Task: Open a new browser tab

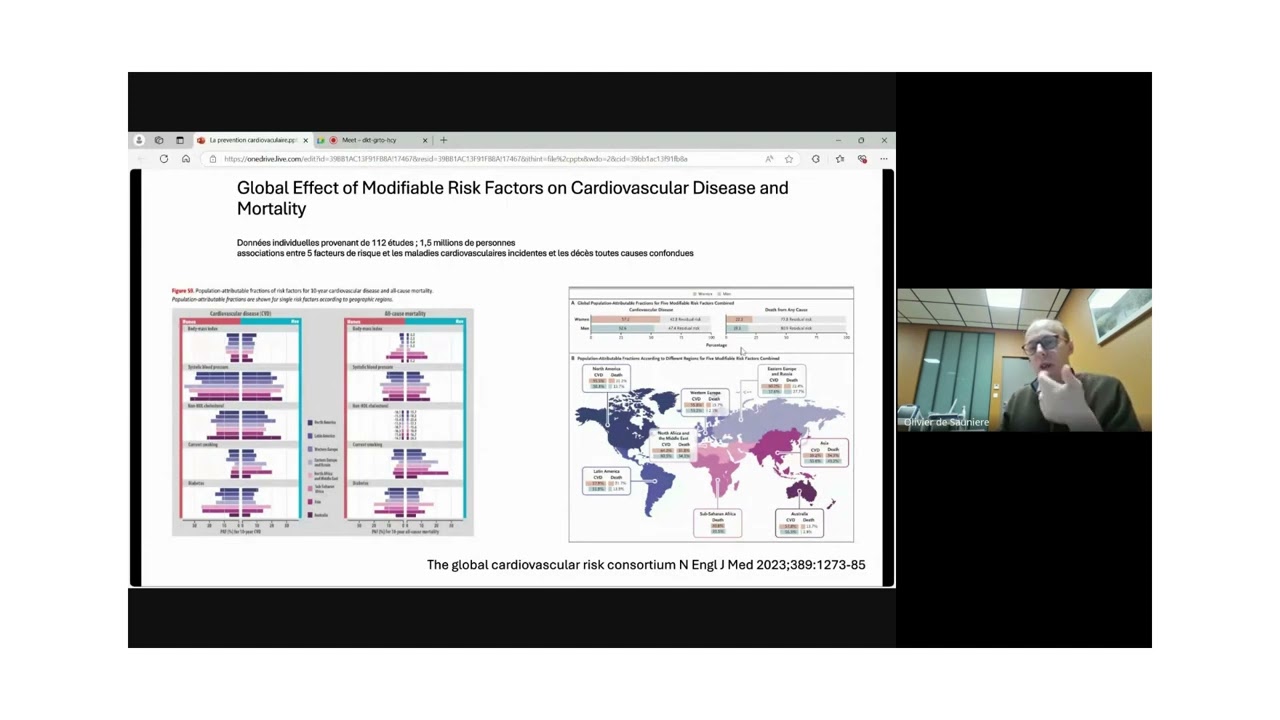Action: 444,140
